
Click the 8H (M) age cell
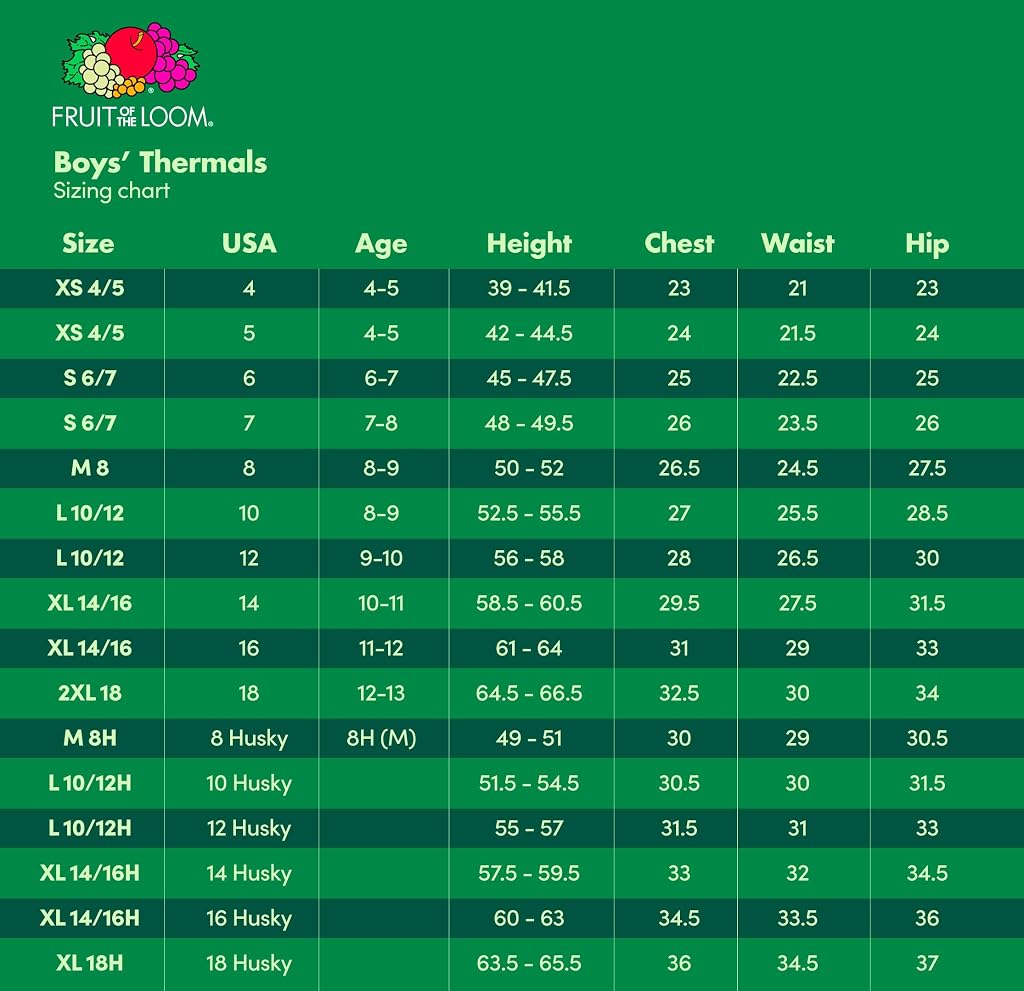pyautogui.click(x=381, y=738)
